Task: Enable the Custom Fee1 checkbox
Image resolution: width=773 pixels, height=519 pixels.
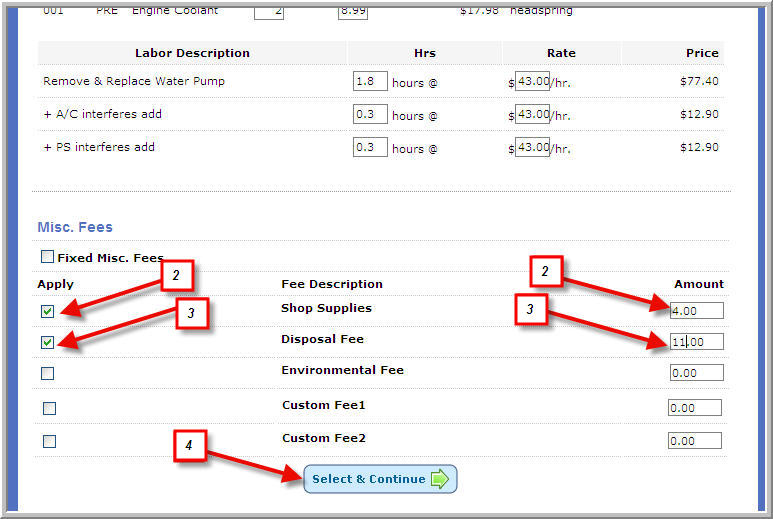Action: [x=49, y=408]
